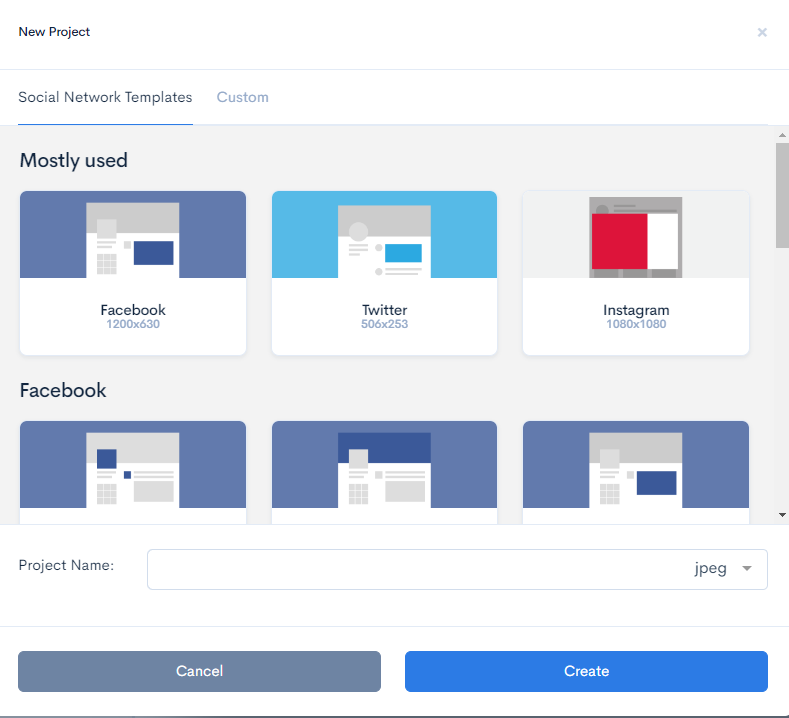
Task: Select Facebook profile picture template in Facebook section
Action: [132, 465]
